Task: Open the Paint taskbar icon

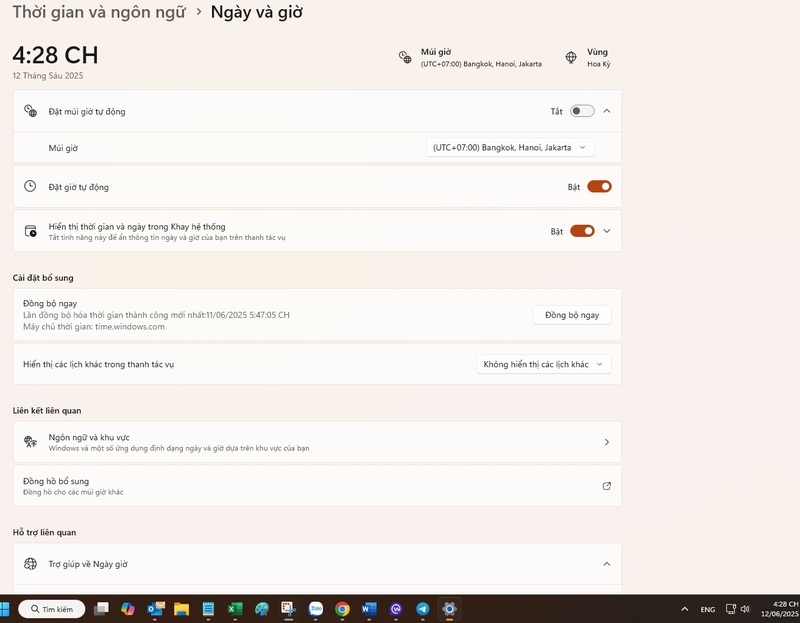Action: point(262,609)
